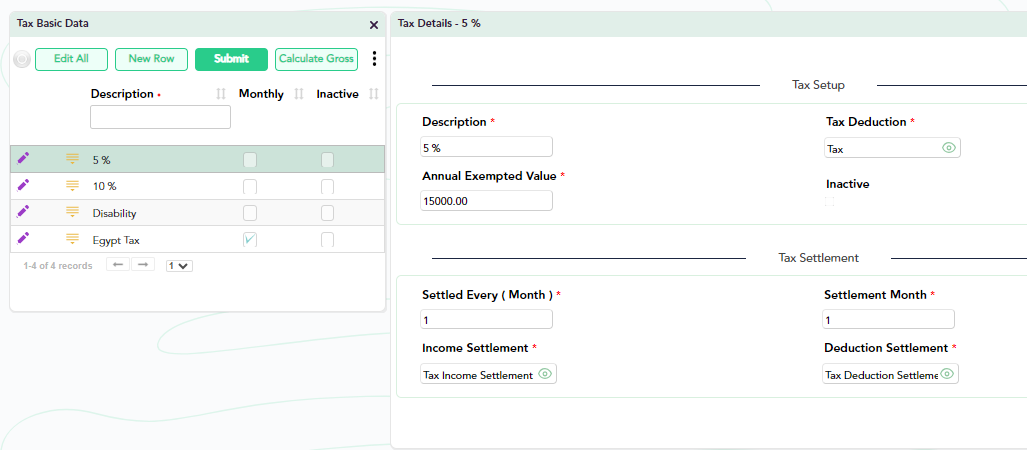Screen dimensions: 1027x450
Task: Click the Settled Every ( Month ) field
Action: (x=487, y=319)
